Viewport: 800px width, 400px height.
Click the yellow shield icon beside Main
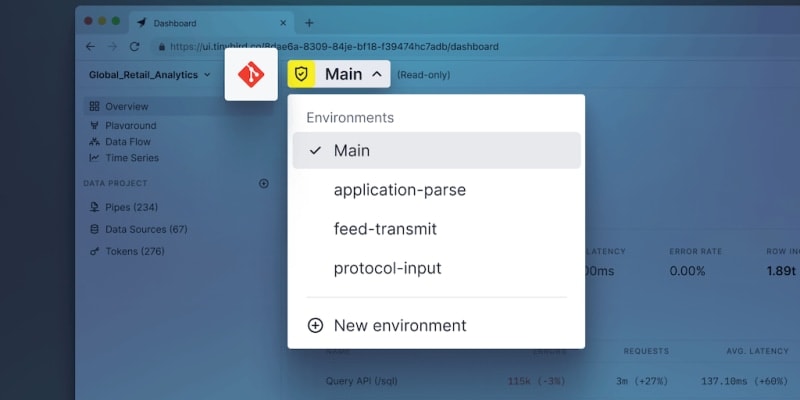pos(301,74)
